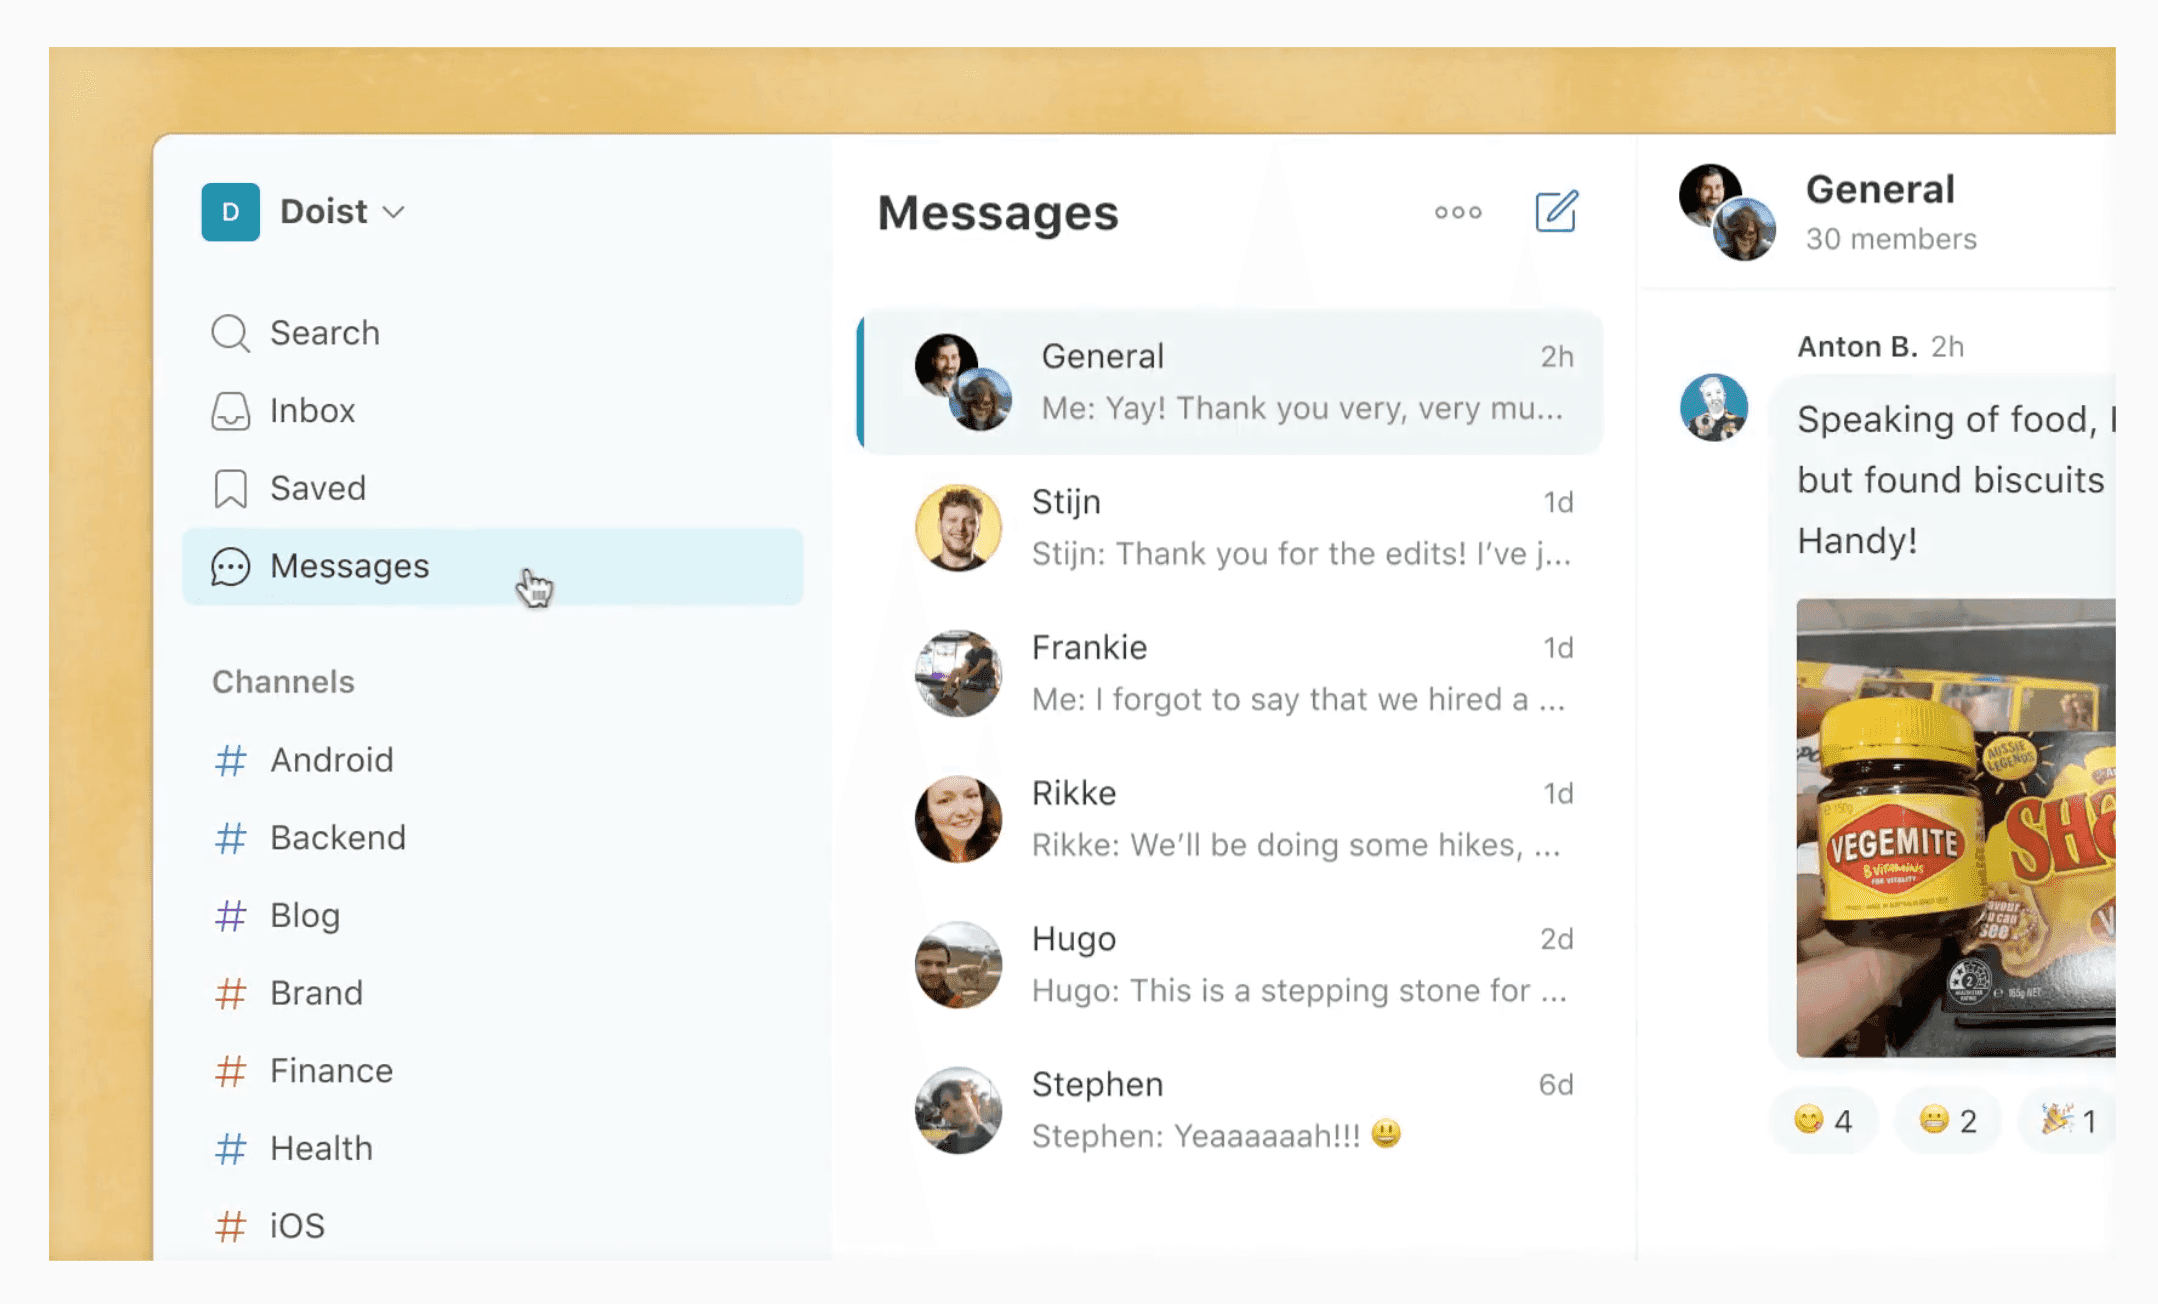Open the Finance channel

pos(493,1071)
